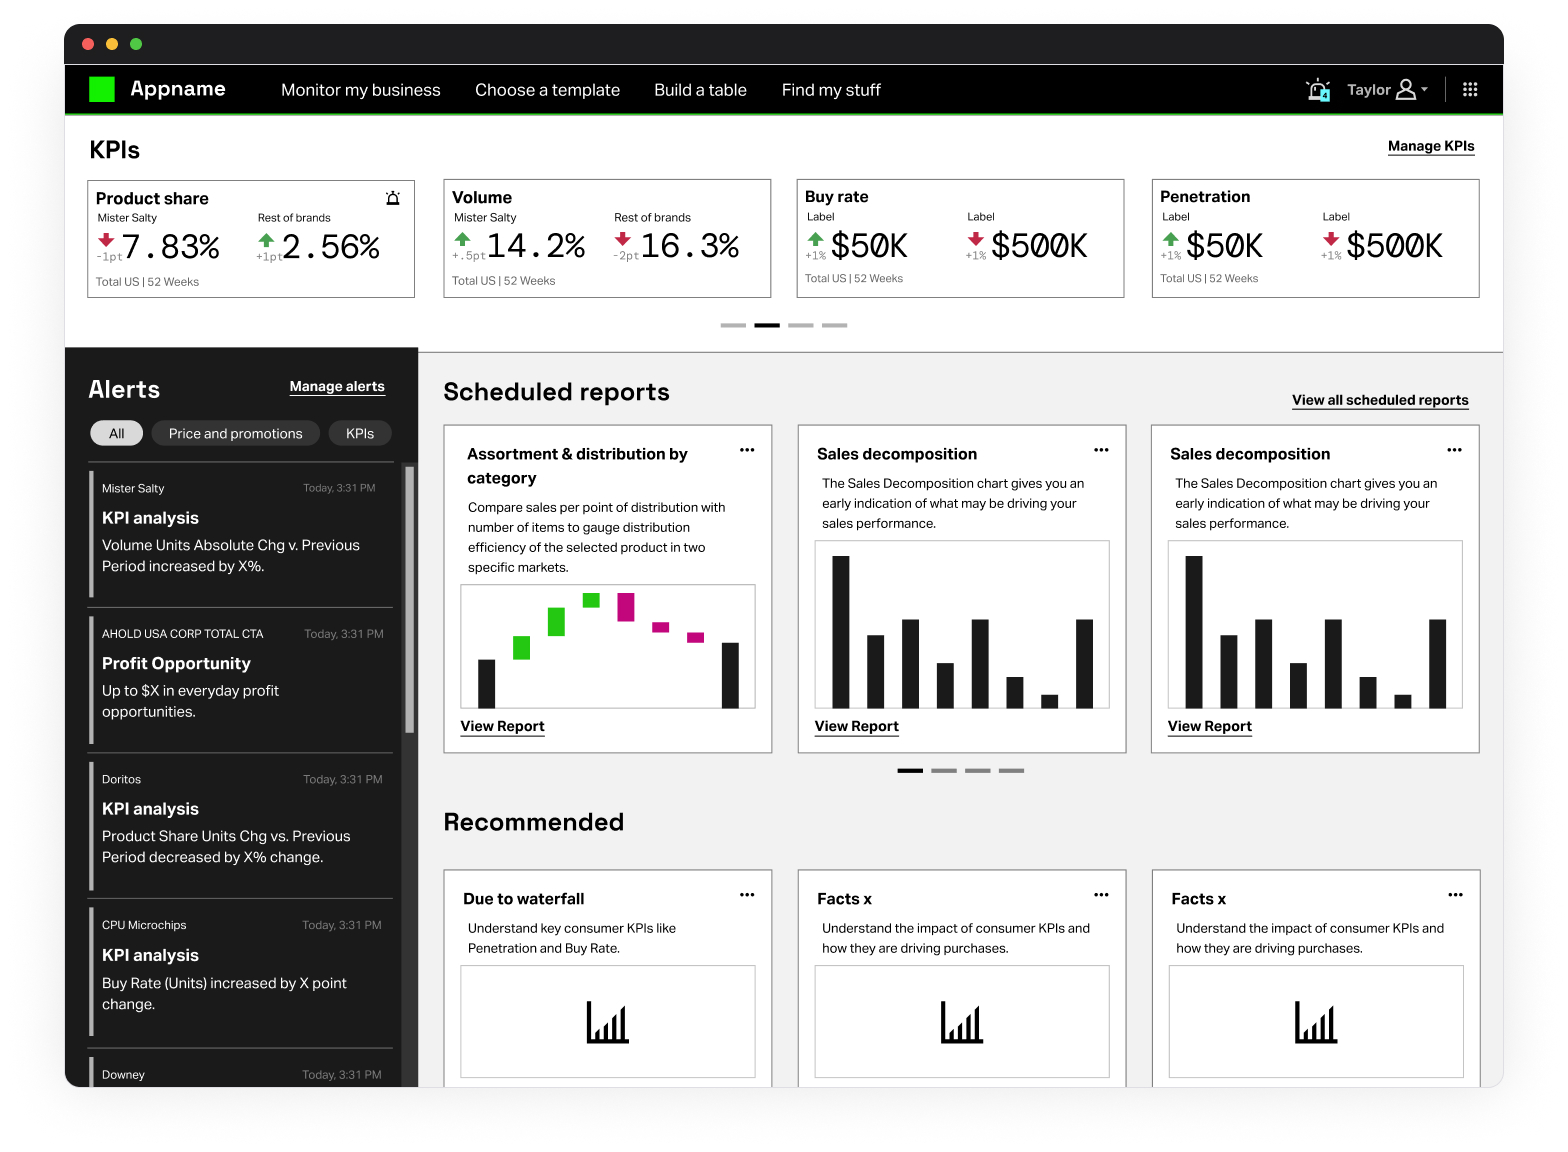Open Build a table menu item
Screen dimensions: 1568x1152
point(700,90)
